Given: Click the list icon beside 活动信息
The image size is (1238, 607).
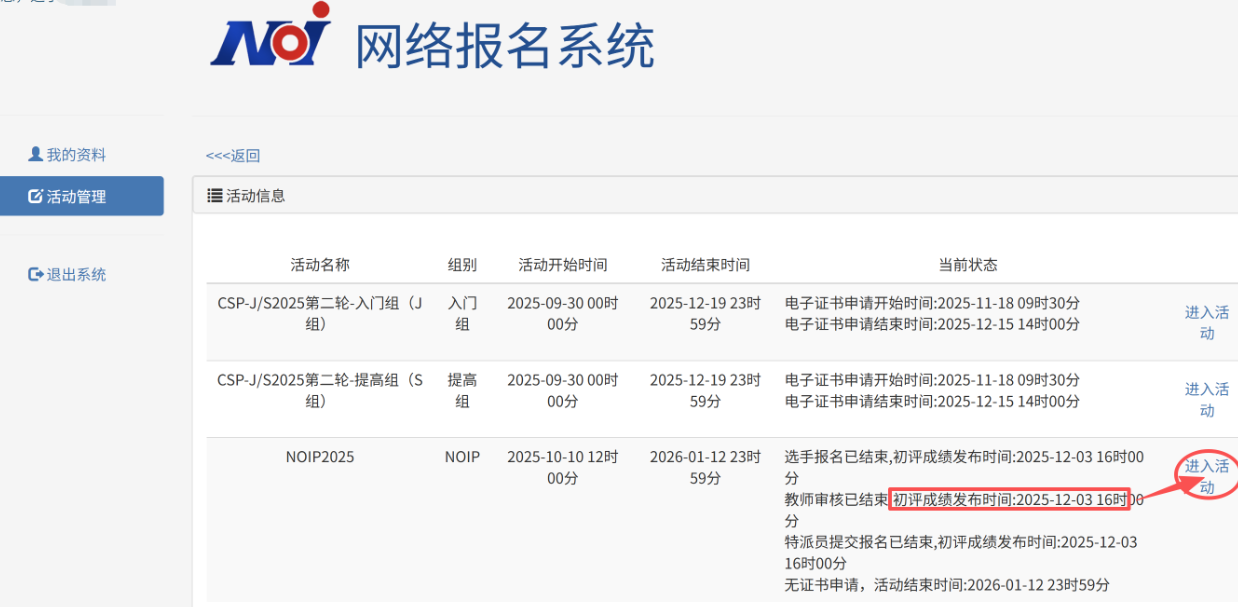Looking at the screenshot, I should (x=215, y=195).
